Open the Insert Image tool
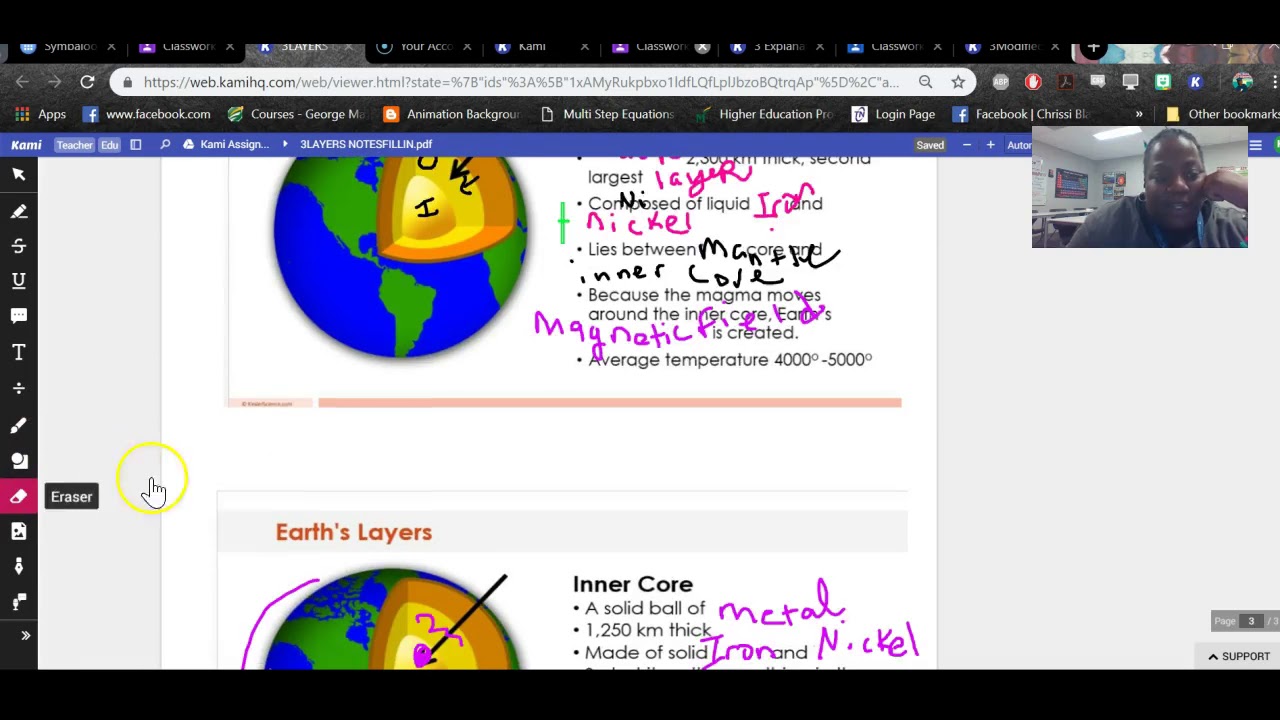 click(x=18, y=532)
